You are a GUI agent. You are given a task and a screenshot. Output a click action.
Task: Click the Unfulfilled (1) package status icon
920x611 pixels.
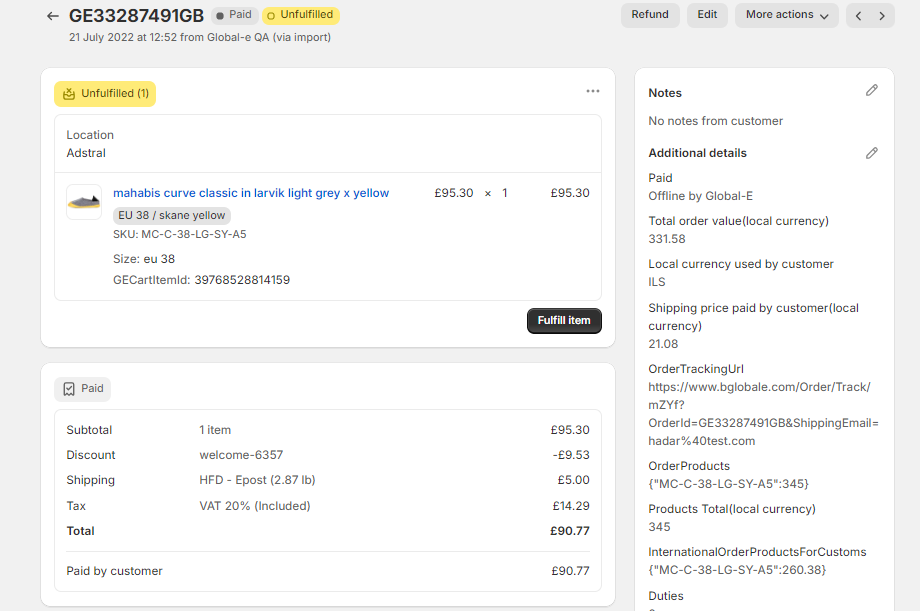(67, 93)
